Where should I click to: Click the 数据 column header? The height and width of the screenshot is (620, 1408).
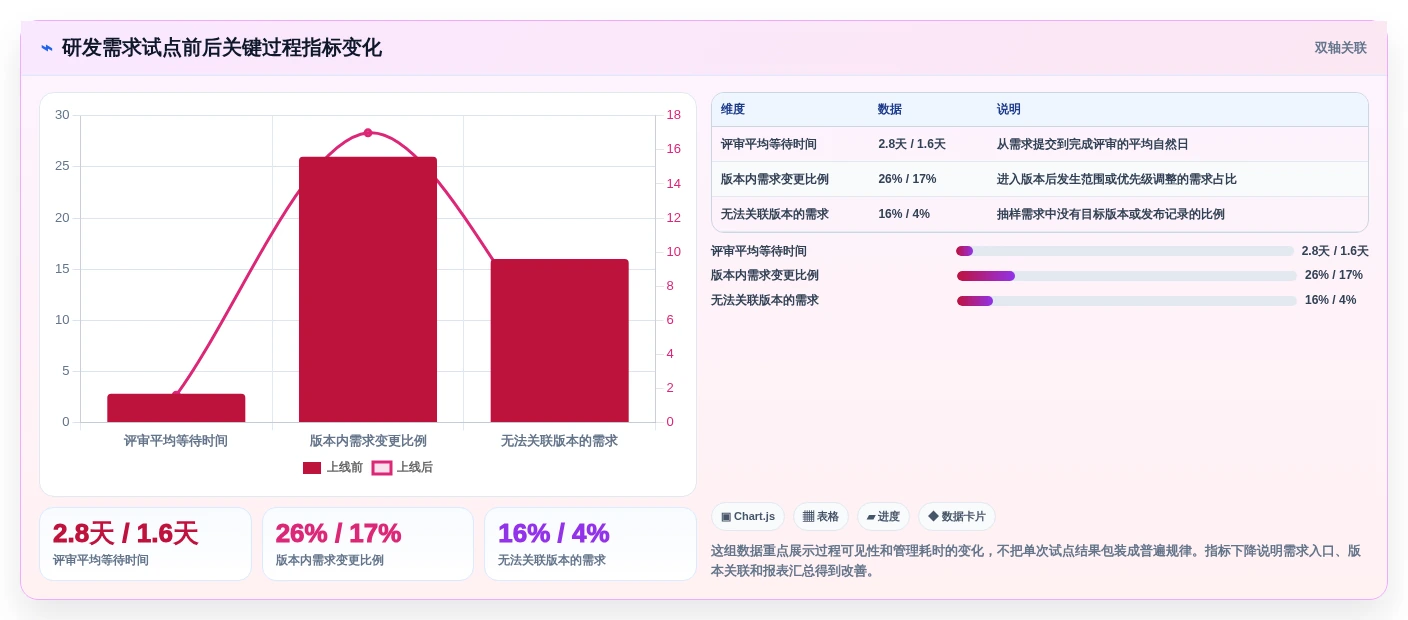[890, 110]
